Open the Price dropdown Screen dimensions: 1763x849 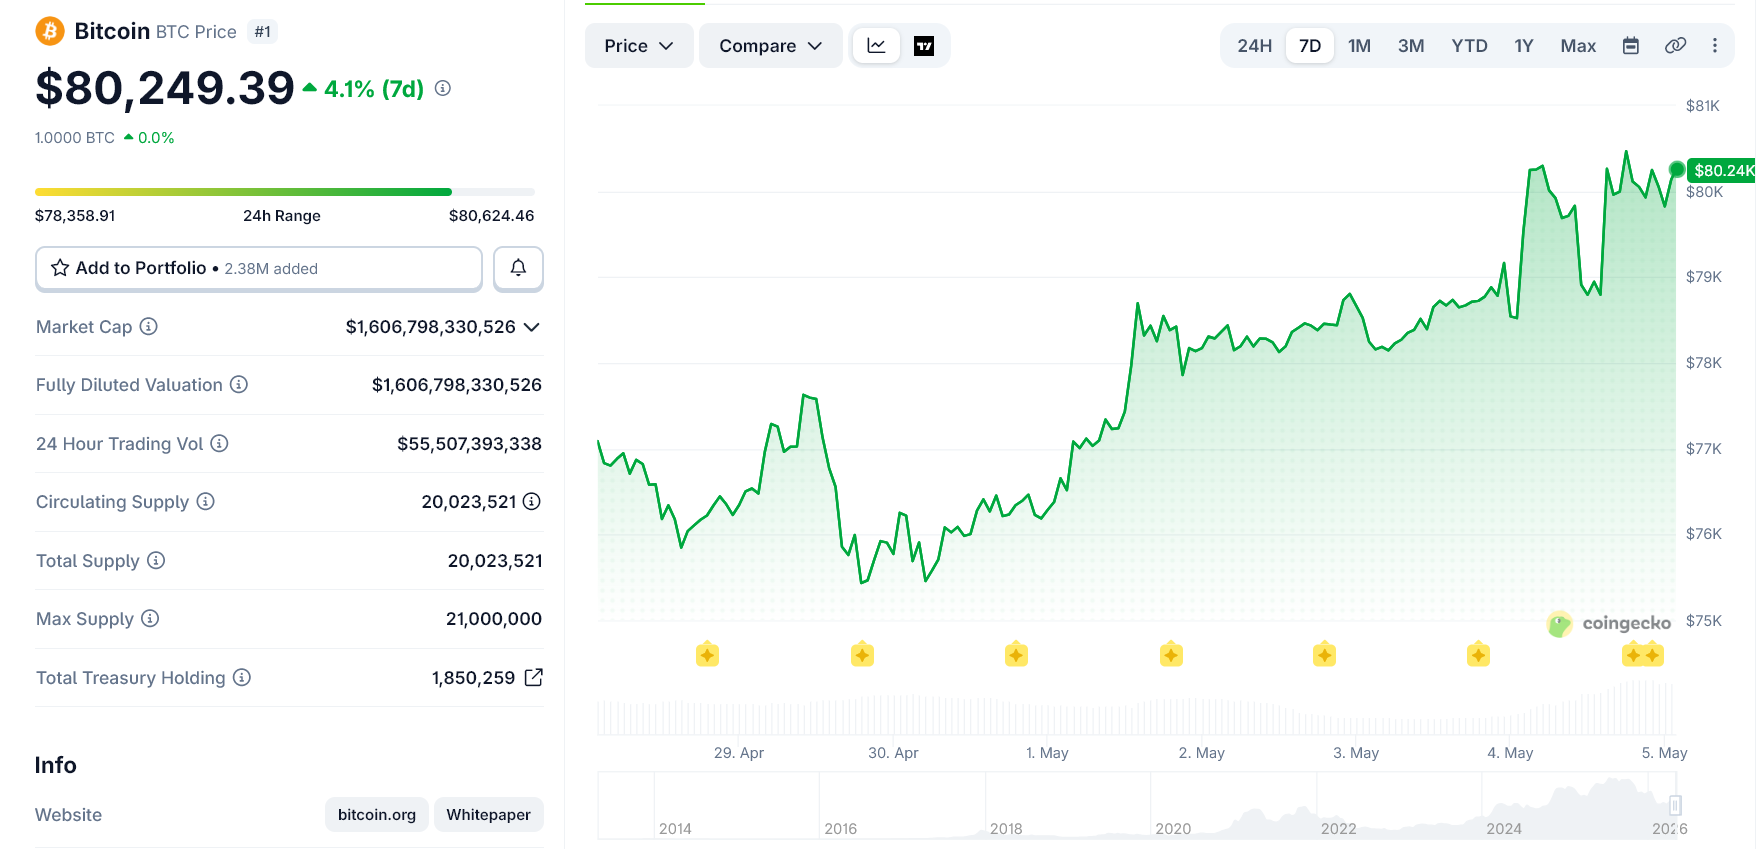pos(639,46)
